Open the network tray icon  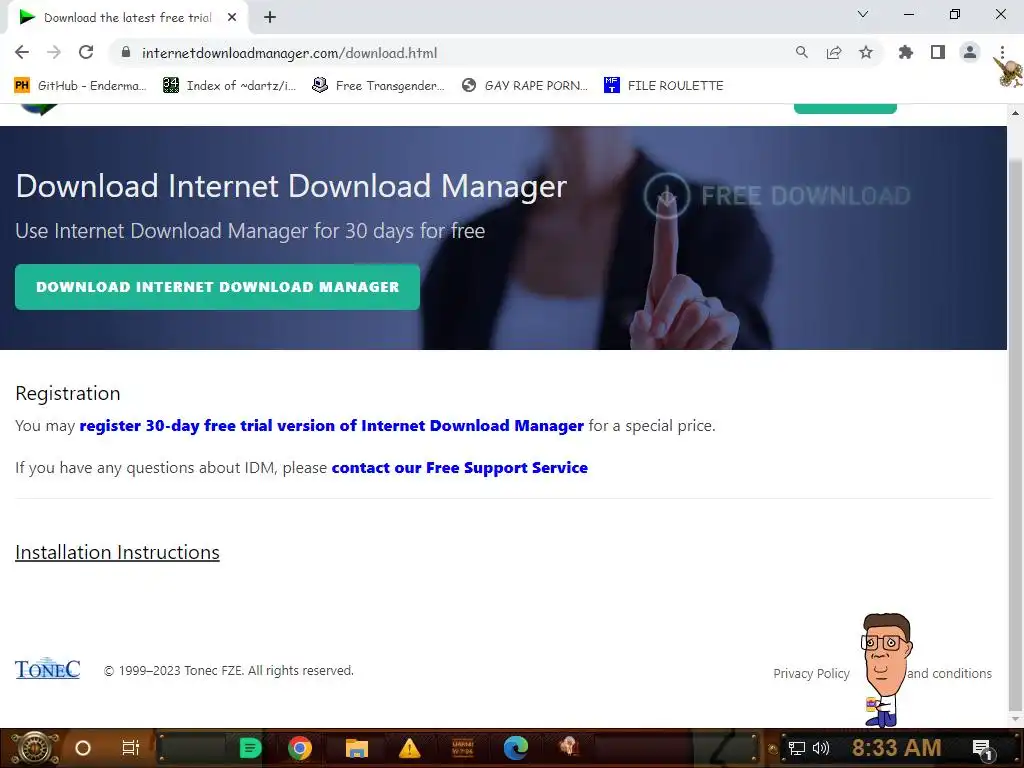[797, 748]
